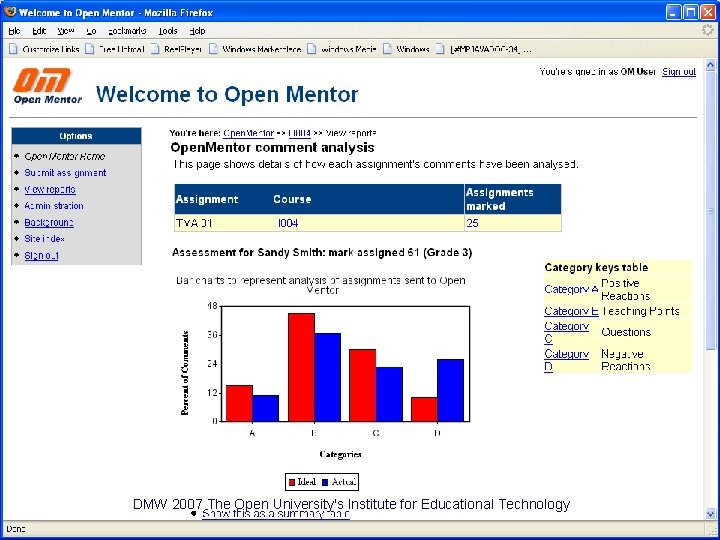Click the page scrollbar down arrow
This screenshot has width=720, height=540.
click(x=710, y=514)
